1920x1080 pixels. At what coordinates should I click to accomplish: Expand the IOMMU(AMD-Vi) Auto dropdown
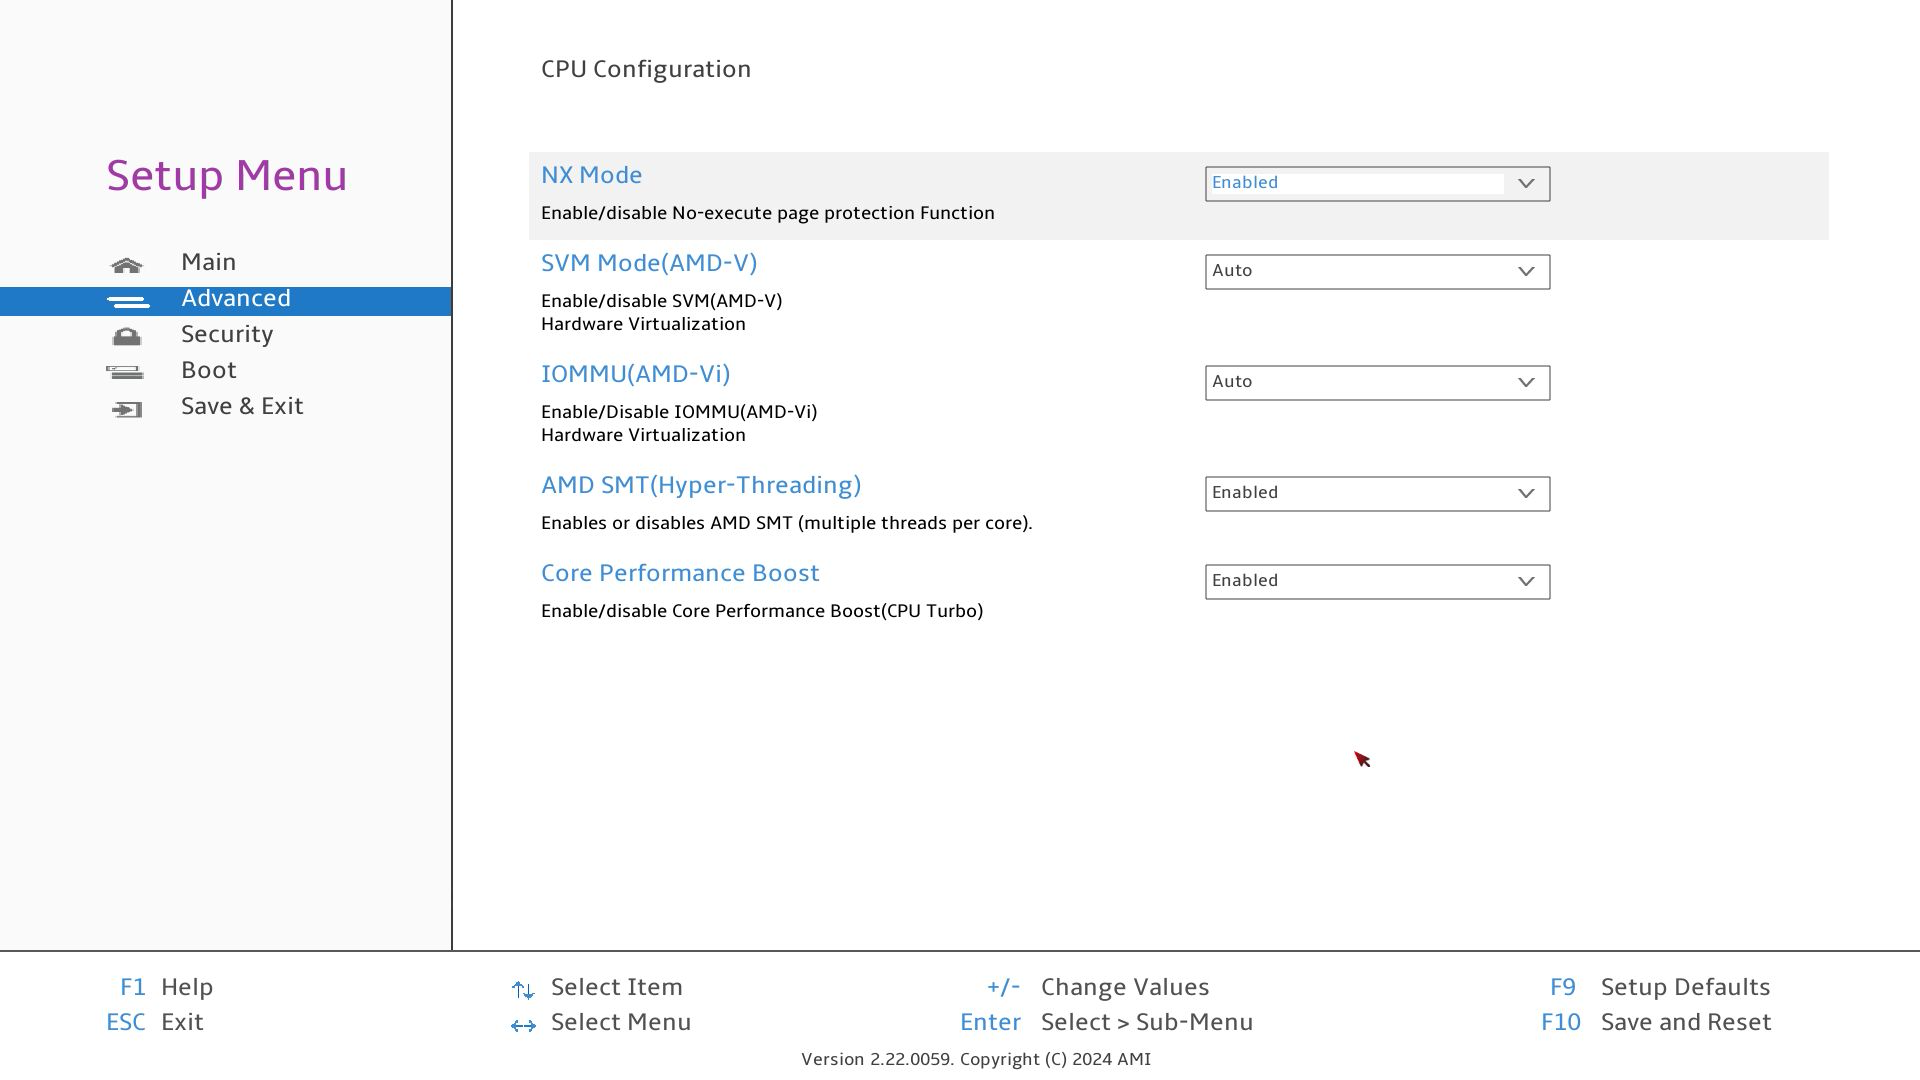point(1376,383)
